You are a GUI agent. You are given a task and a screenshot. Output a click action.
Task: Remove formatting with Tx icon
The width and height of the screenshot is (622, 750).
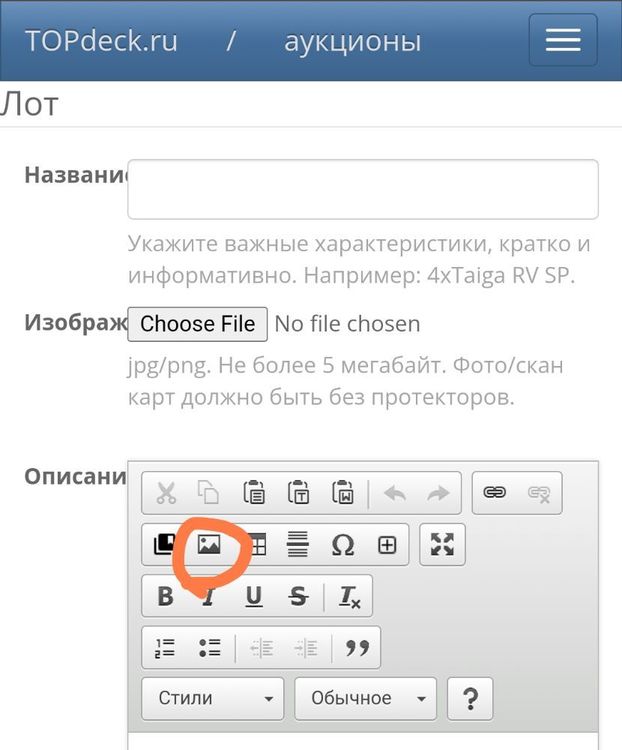click(x=349, y=597)
